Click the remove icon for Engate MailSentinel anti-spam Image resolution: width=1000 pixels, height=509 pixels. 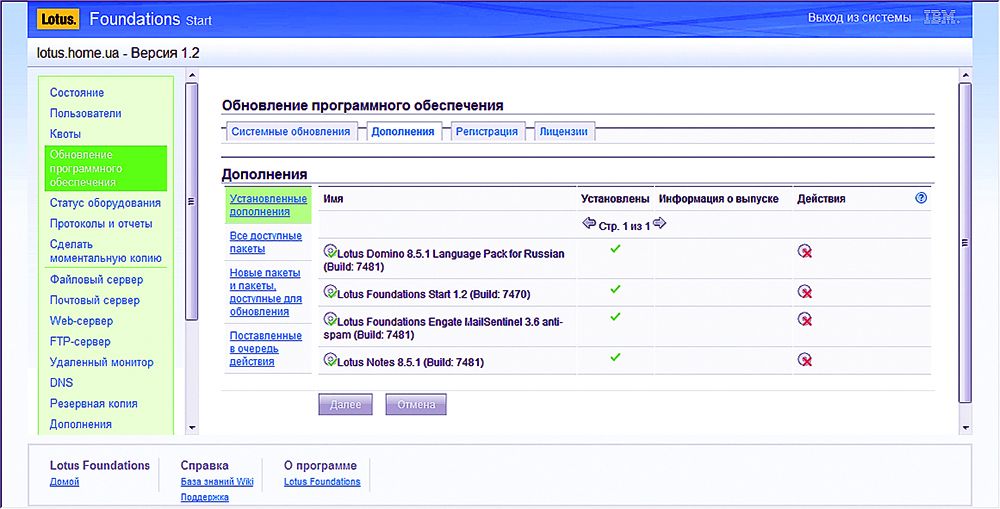point(805,320)
